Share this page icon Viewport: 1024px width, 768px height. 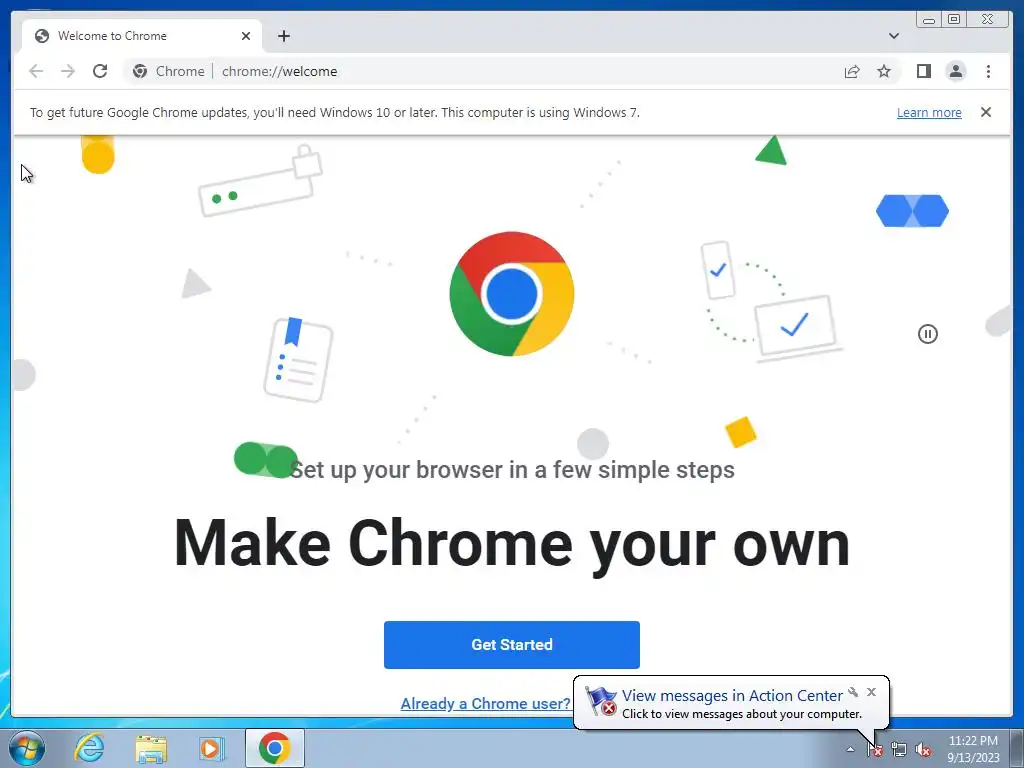pos(852,71)
